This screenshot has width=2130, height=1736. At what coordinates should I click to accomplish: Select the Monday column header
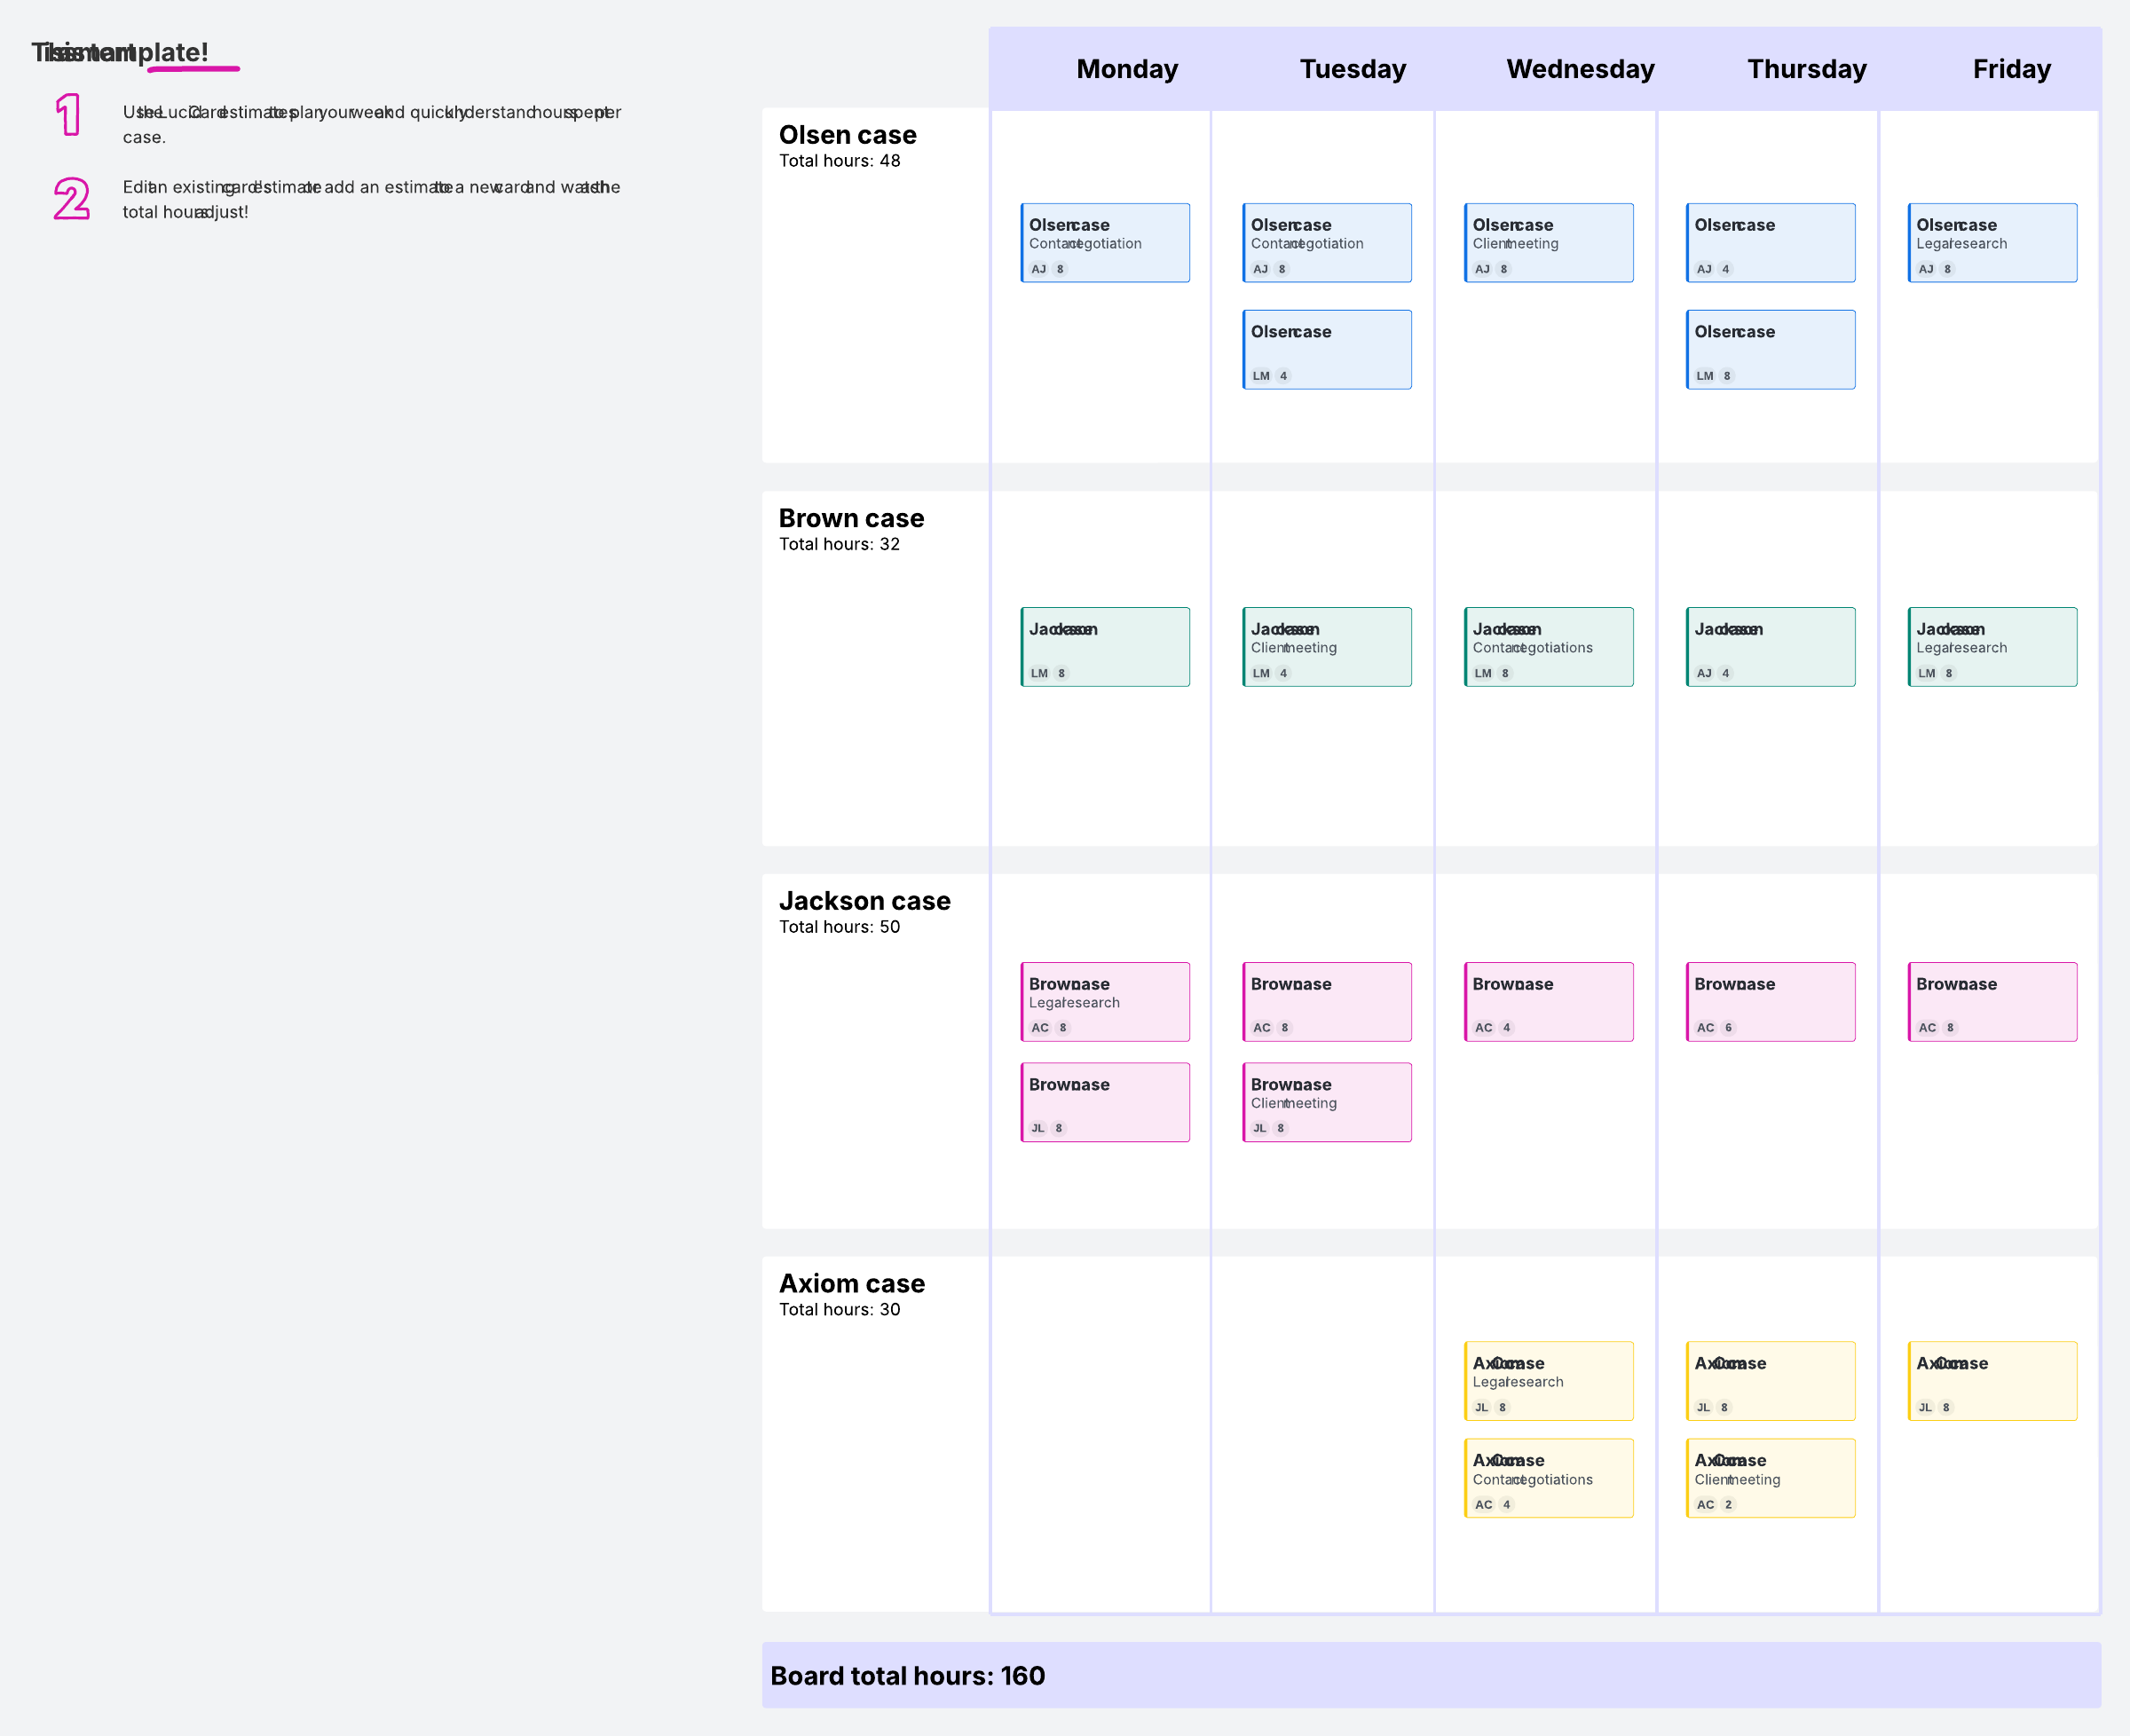pyautogui.click(x=1126, y=69)
